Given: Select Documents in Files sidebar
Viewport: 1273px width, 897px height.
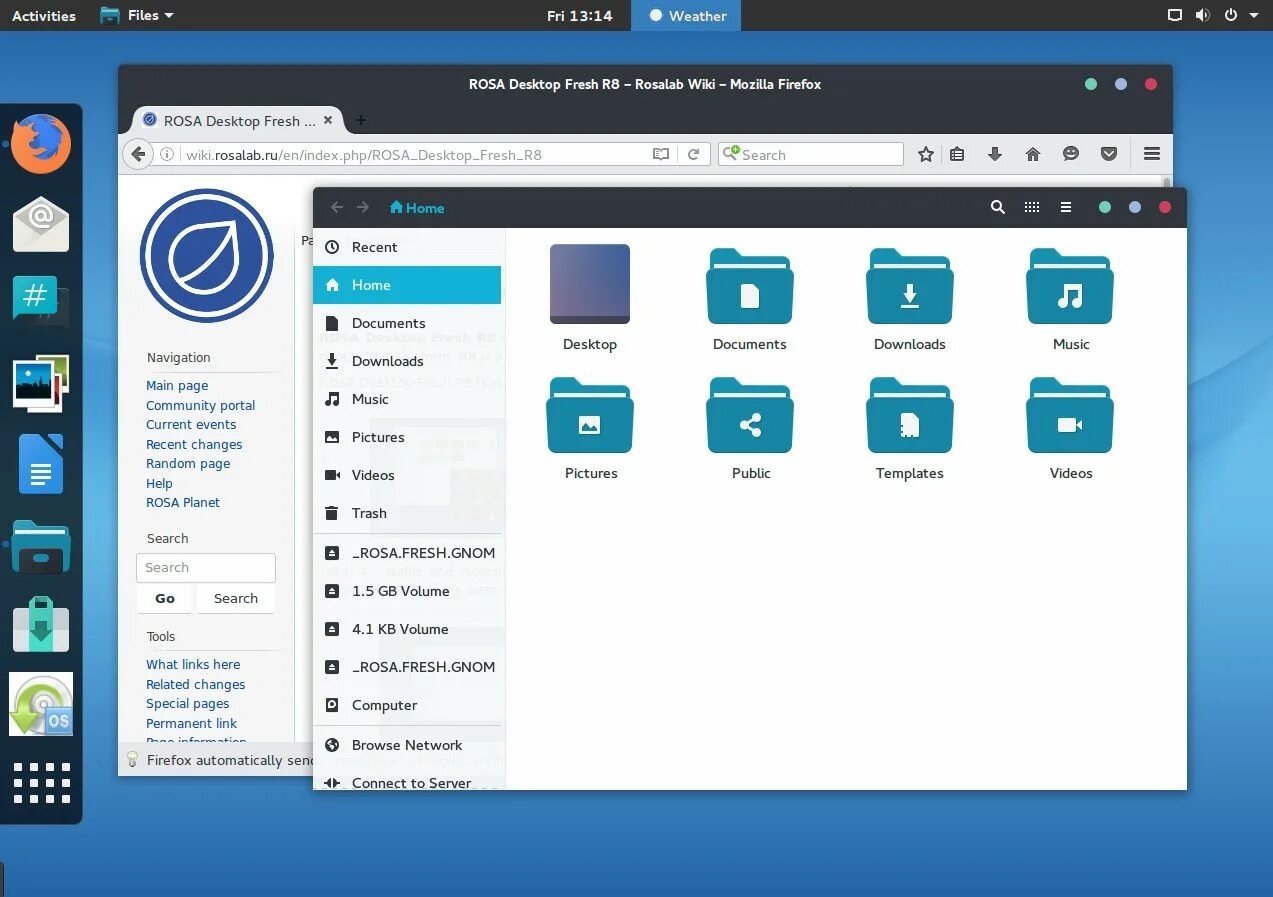Looking at the screenshot, I should point(407,323).
